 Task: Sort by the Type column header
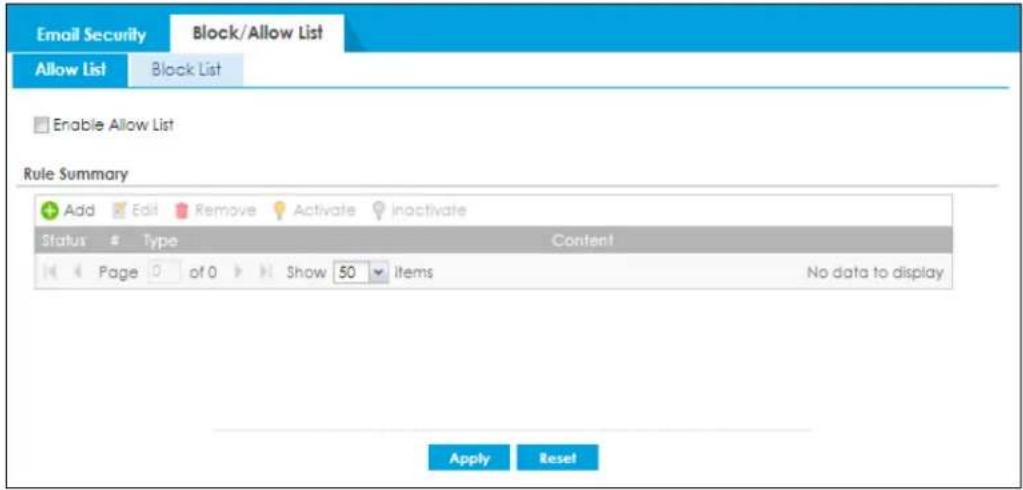point(161,241)
